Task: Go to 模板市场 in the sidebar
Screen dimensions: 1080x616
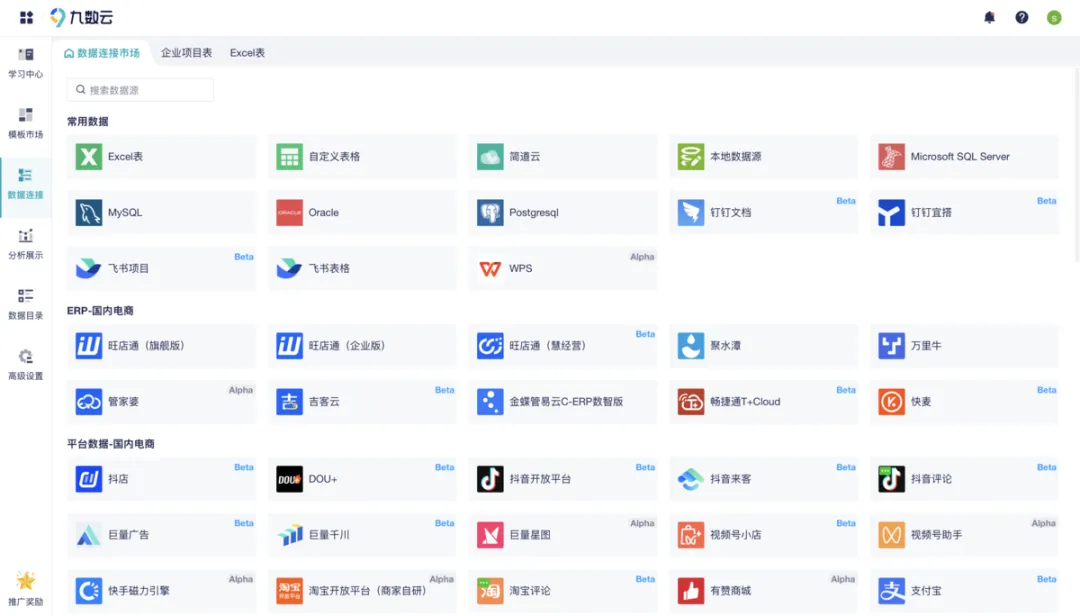Action: (x=26, y=122)
